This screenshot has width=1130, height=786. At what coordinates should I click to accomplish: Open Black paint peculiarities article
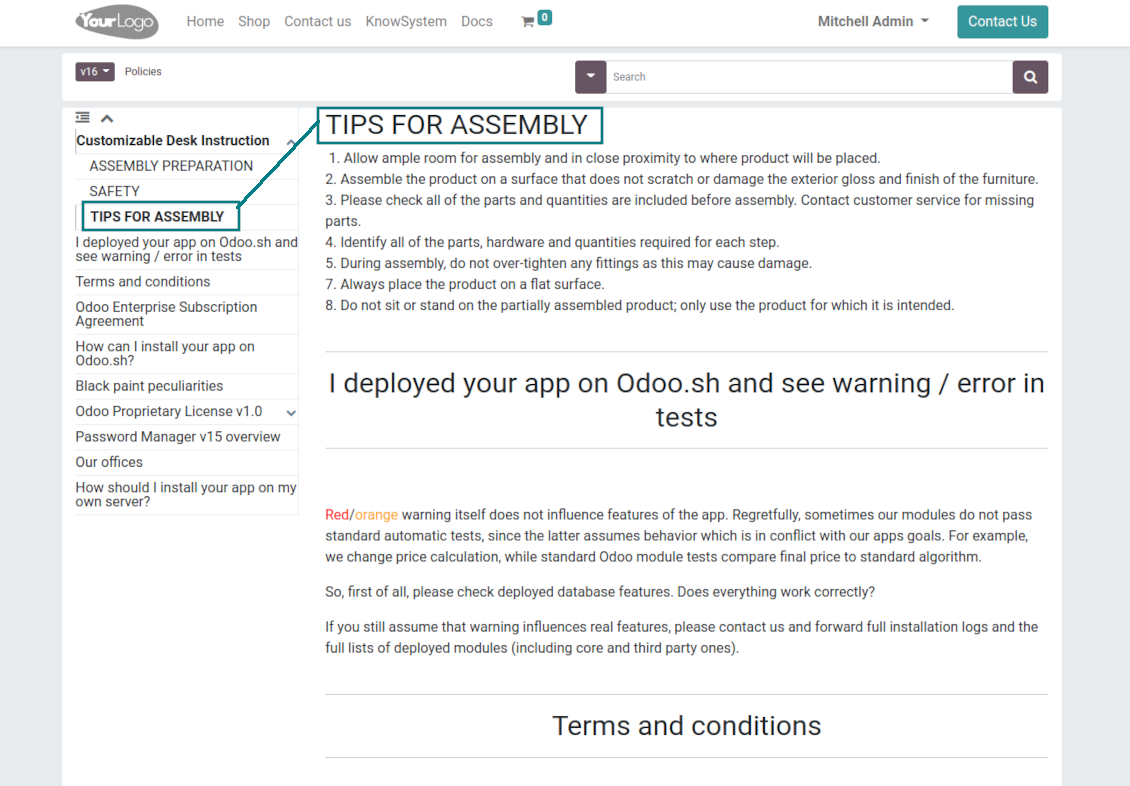149,386
